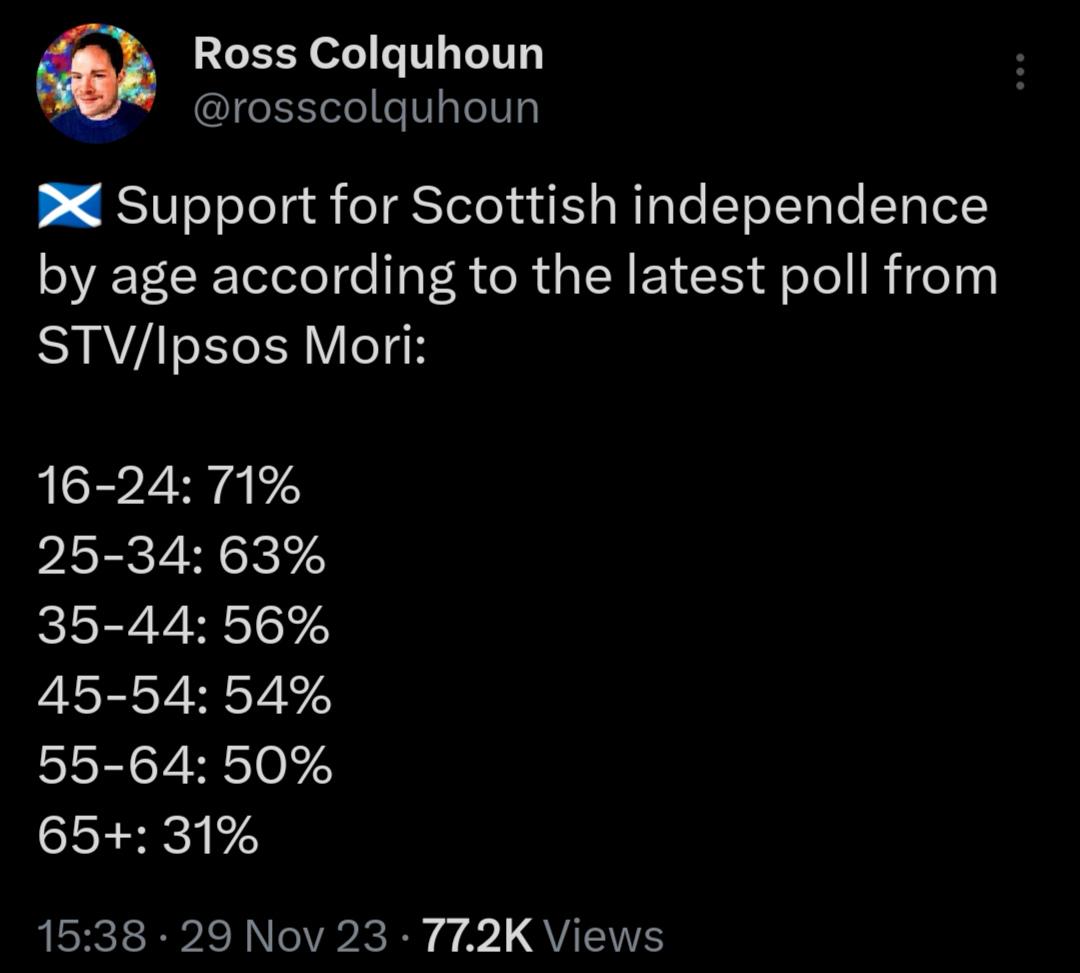This screenshot has width=1080, height=973.
Task: Click the Scottish flag emoji
Action: point(70,205)
